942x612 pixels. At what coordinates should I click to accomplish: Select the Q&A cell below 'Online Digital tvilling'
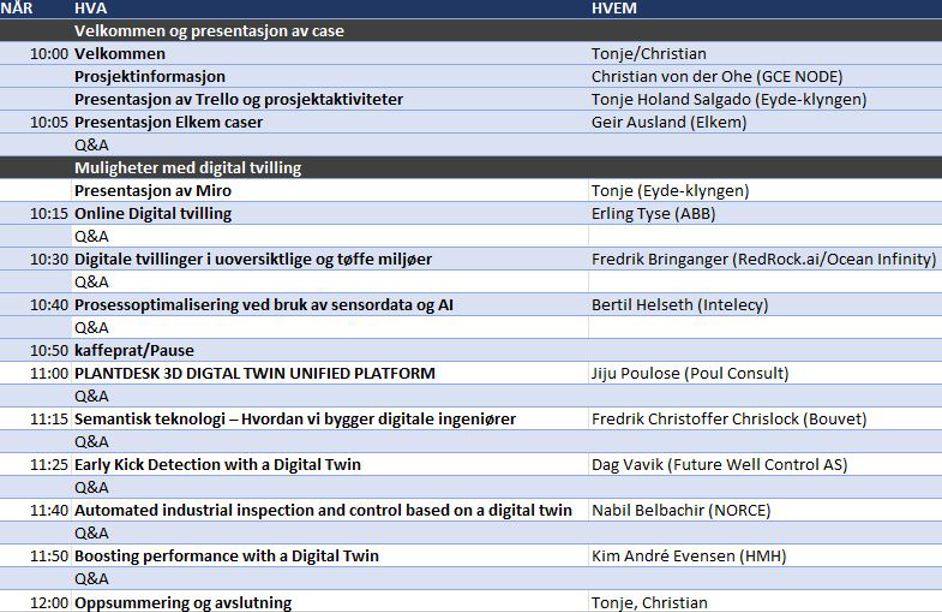(x=92, y=237)
